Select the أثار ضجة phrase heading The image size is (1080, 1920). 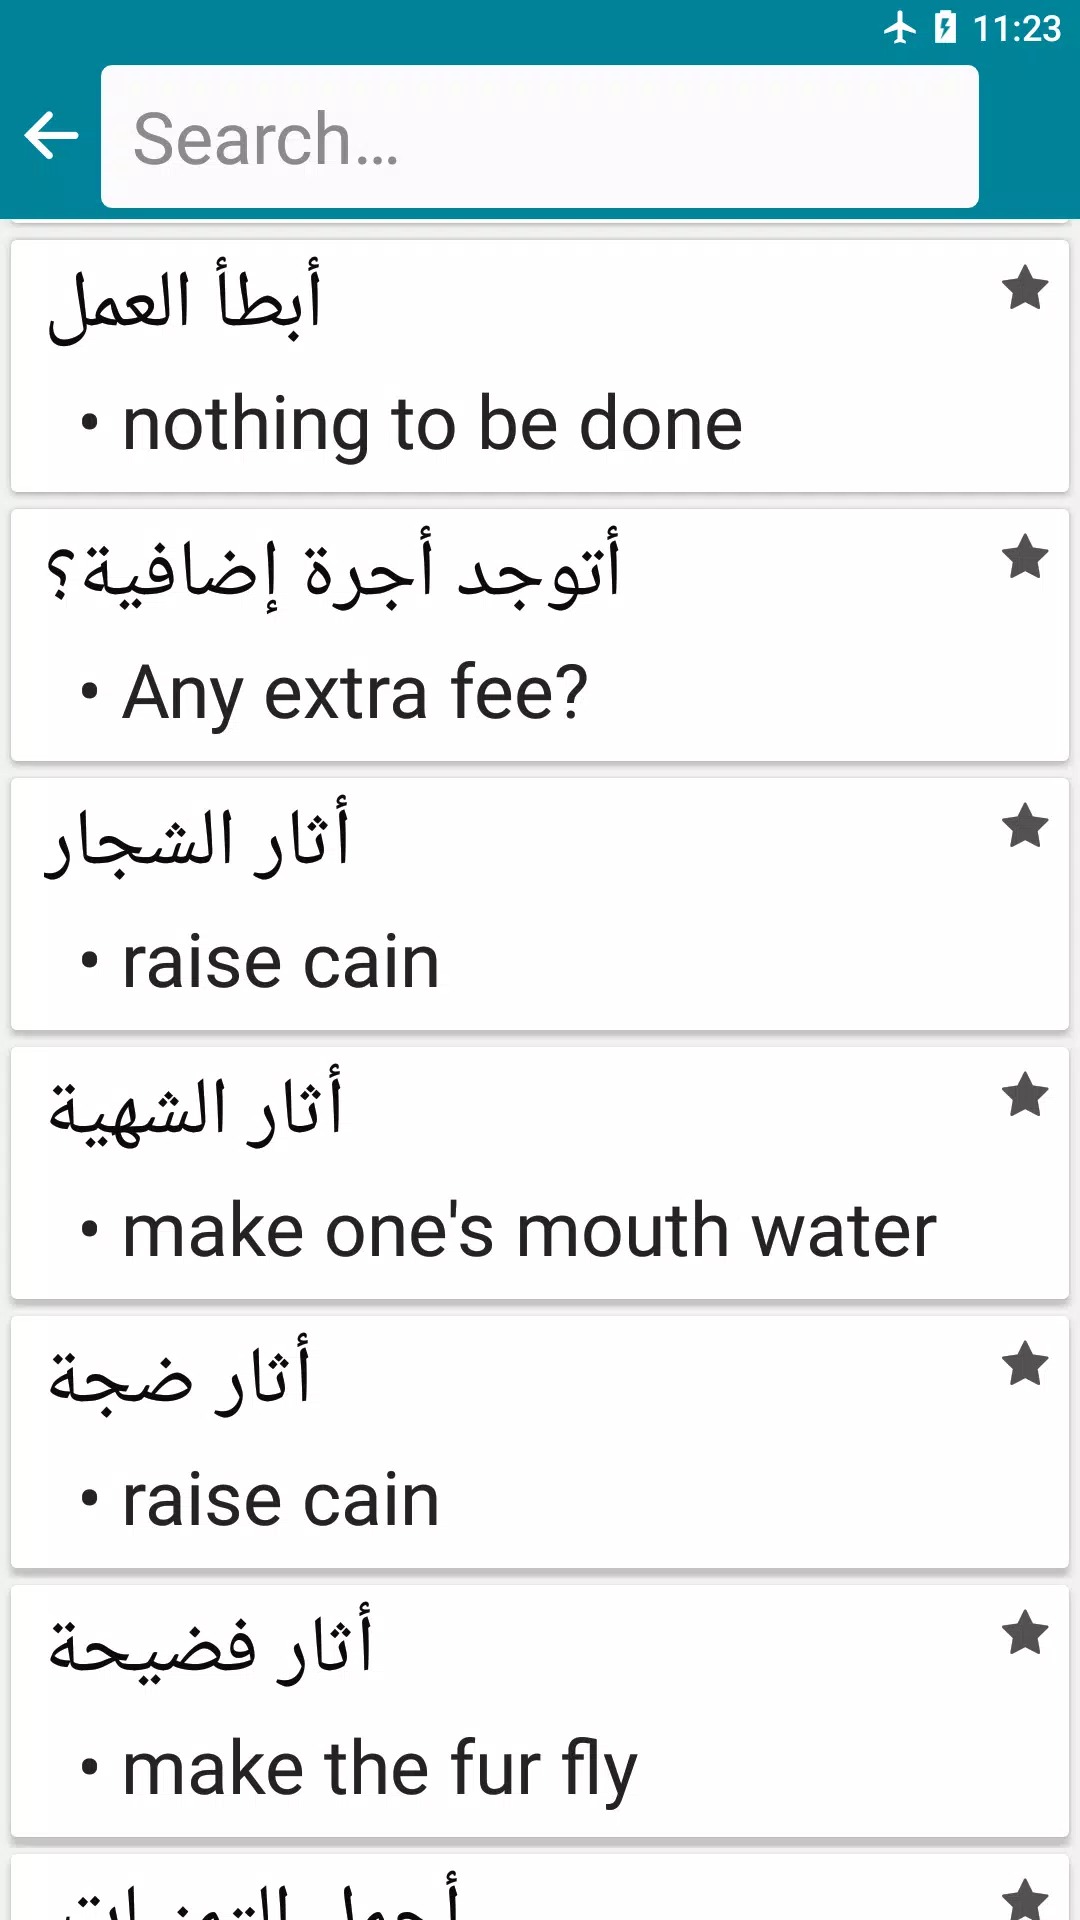[180, 1377]
